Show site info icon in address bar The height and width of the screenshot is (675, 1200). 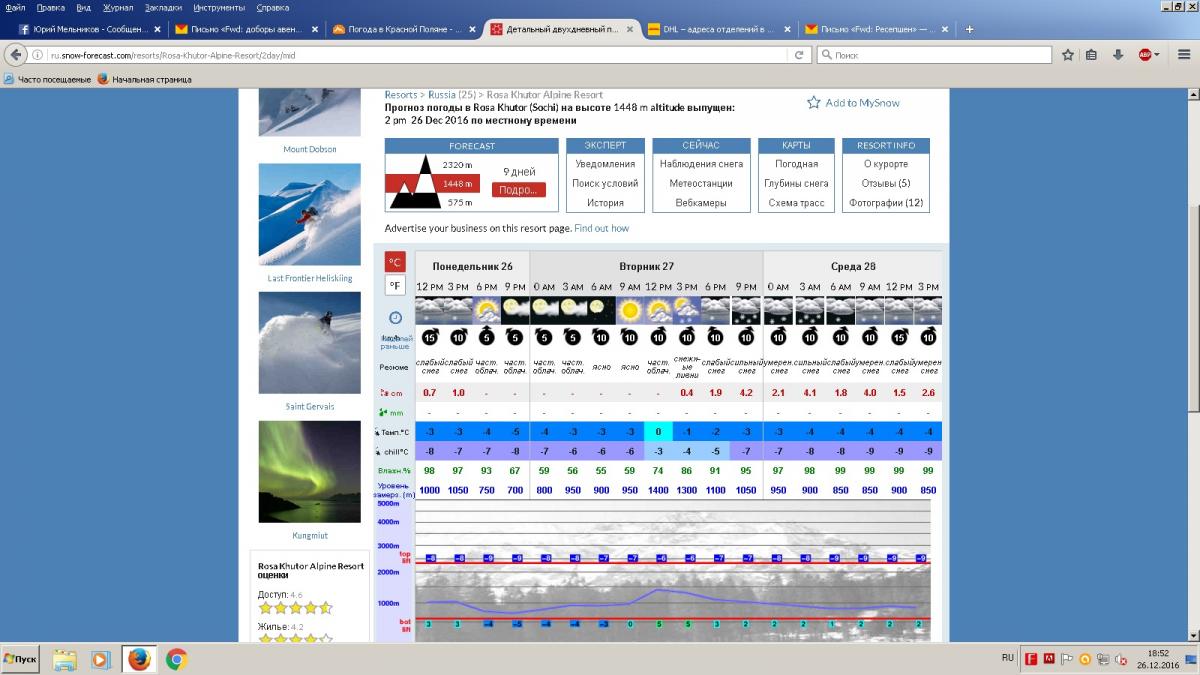(x=38, y=55)
